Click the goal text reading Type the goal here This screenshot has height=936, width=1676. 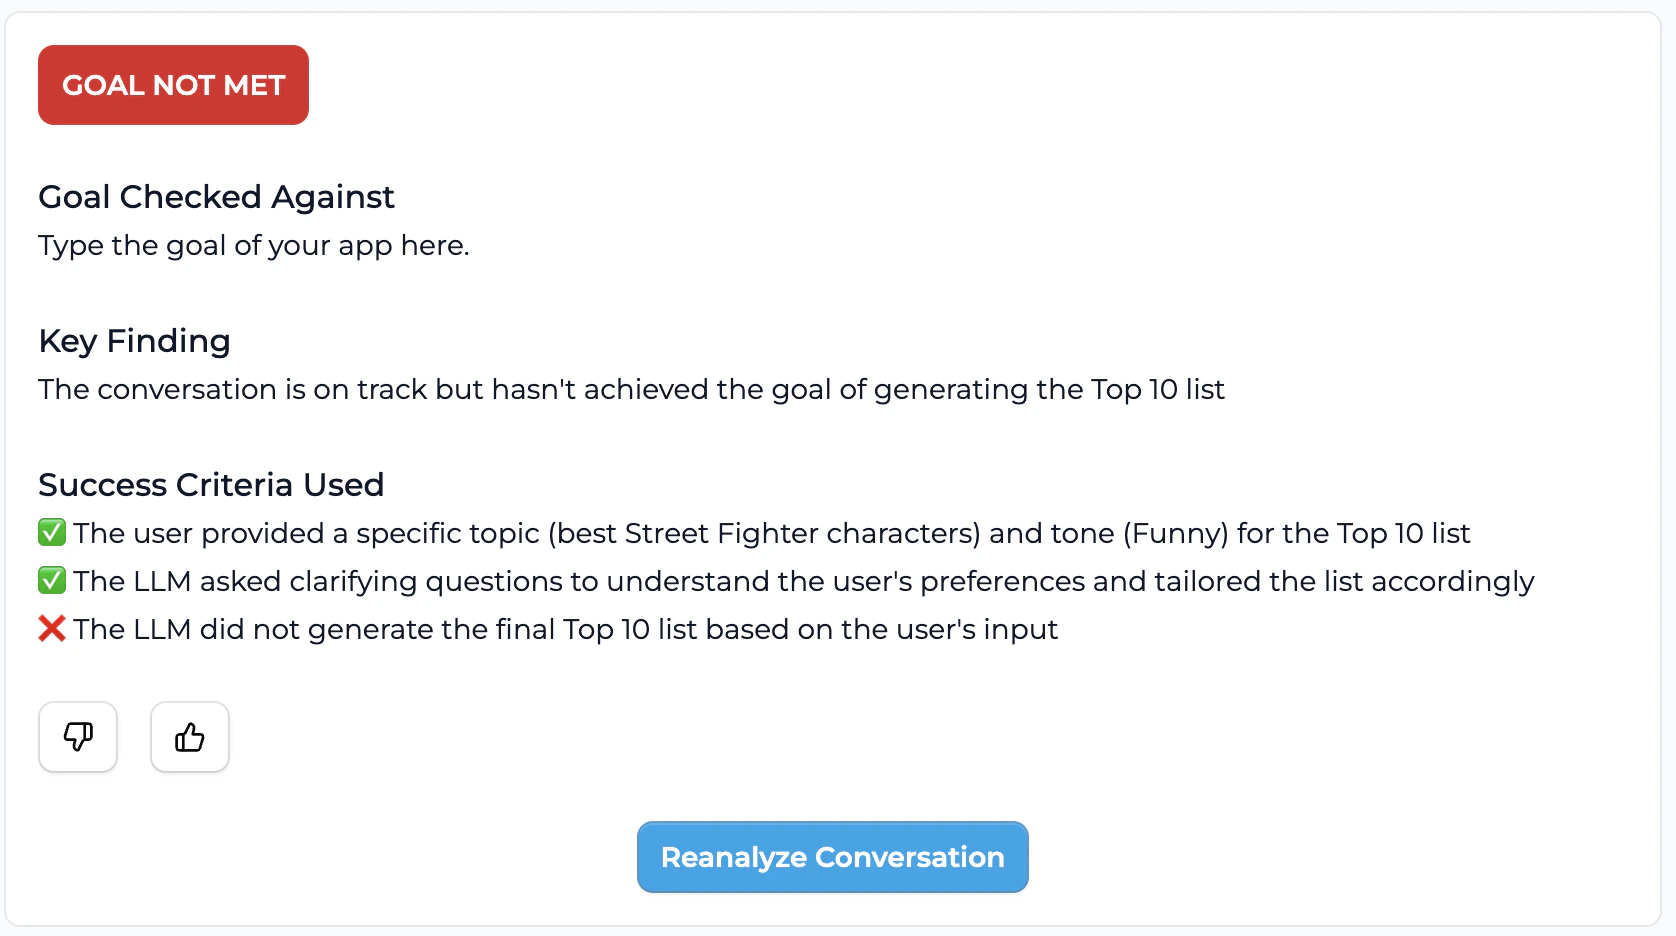[x=253, y=245]
